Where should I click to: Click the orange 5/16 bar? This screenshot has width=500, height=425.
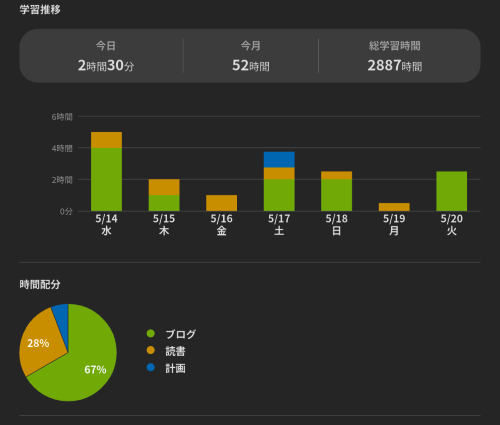221,203
